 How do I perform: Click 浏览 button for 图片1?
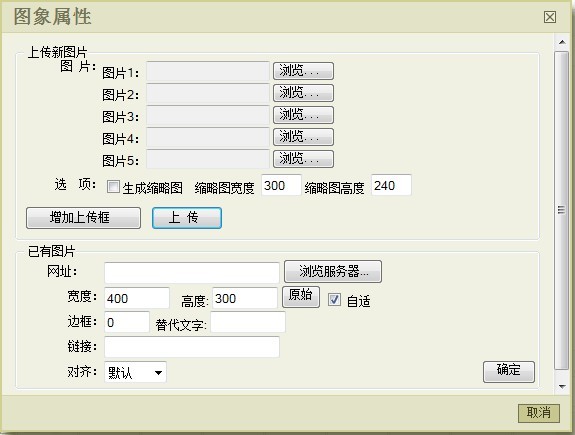point(303,71)
